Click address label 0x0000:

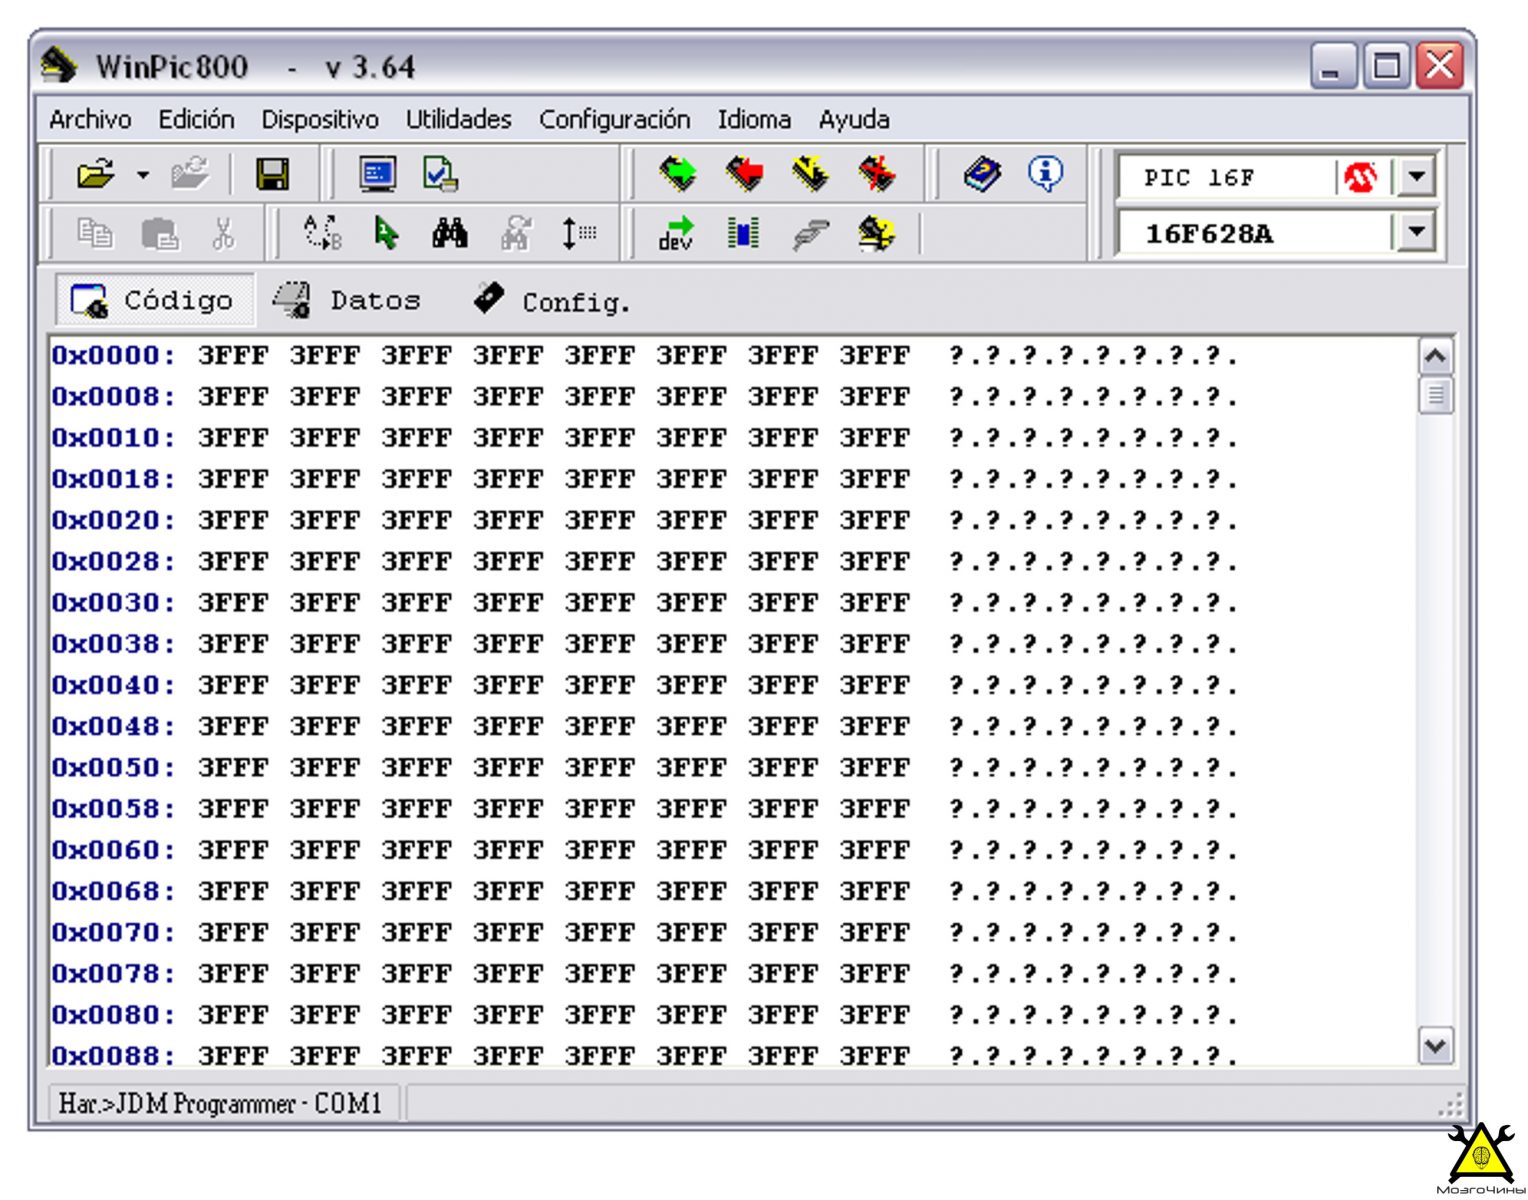tap(113, 356)
